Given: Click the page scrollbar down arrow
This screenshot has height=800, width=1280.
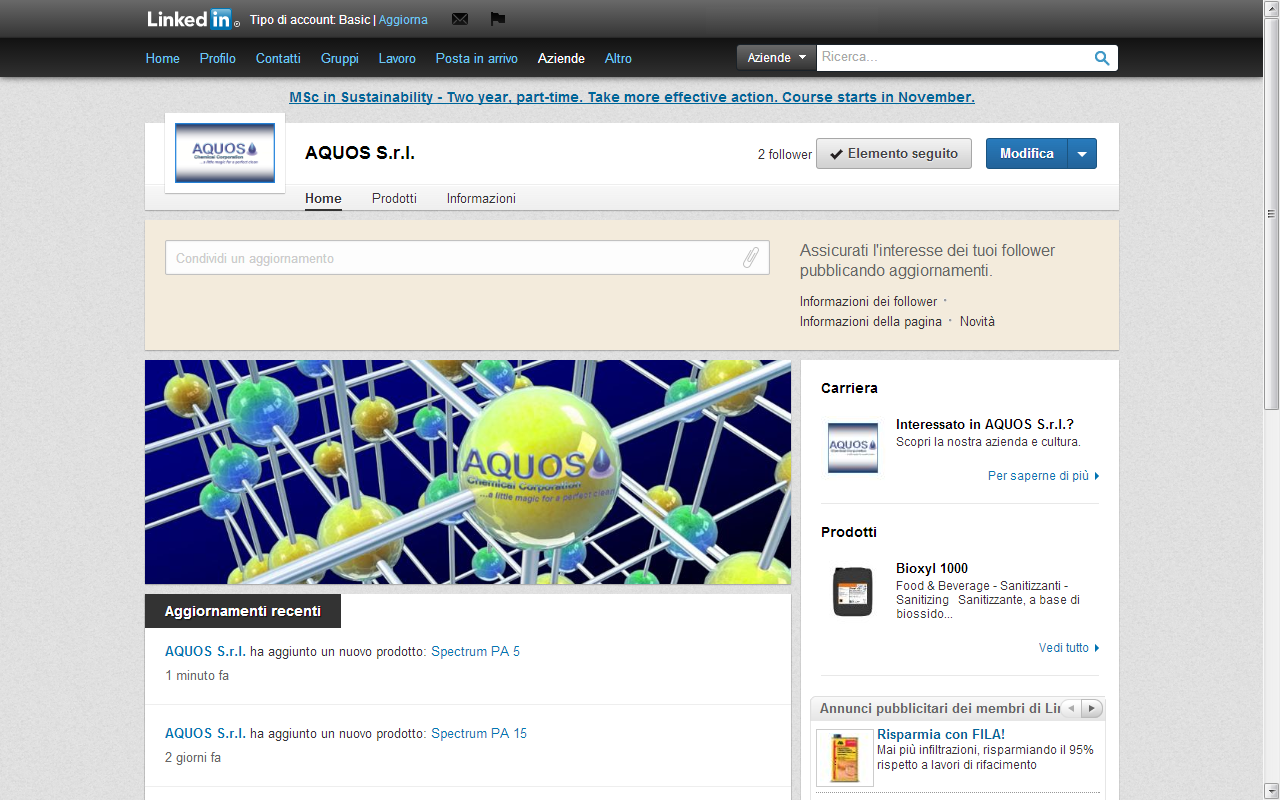Looking at the screenshot, I should pyautogui.click(x=1271, y=791).
